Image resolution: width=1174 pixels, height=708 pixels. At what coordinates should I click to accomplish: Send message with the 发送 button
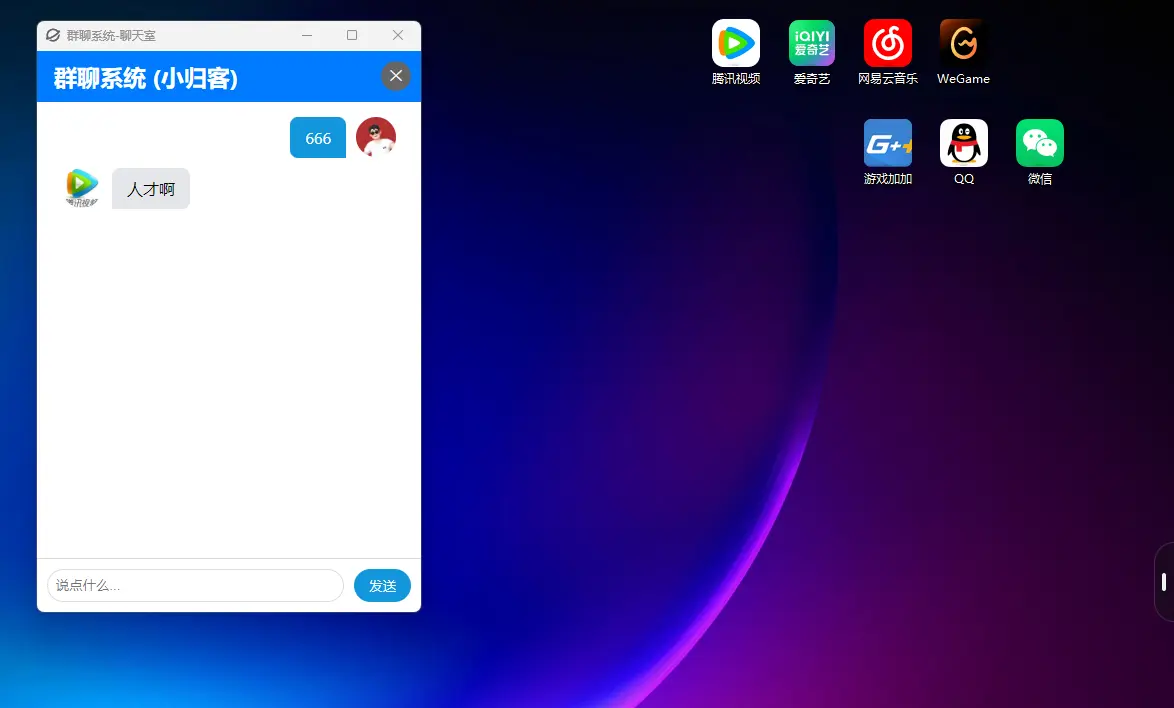pos(382,585)
